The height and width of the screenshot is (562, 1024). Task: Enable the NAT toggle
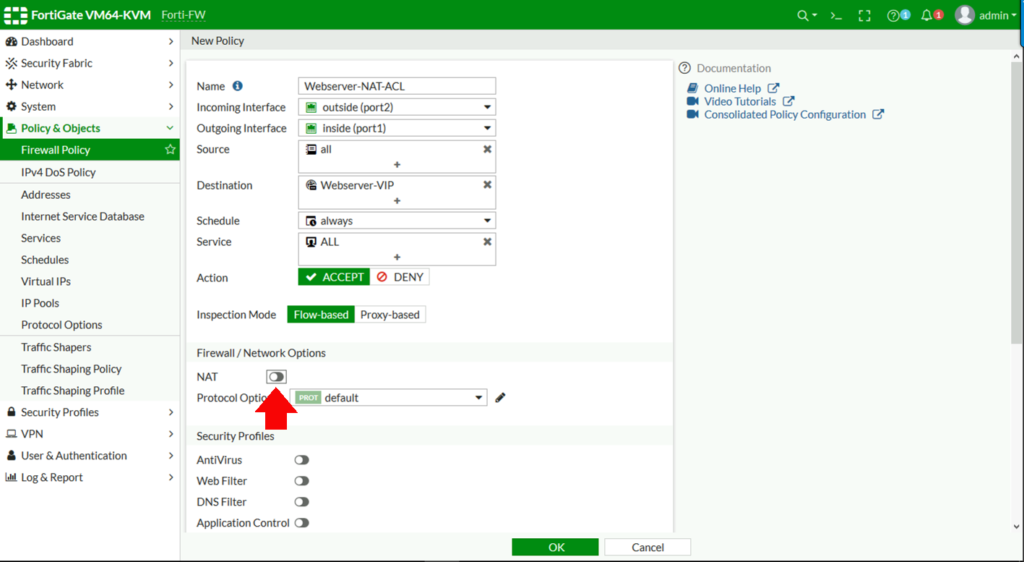(276, 376)
